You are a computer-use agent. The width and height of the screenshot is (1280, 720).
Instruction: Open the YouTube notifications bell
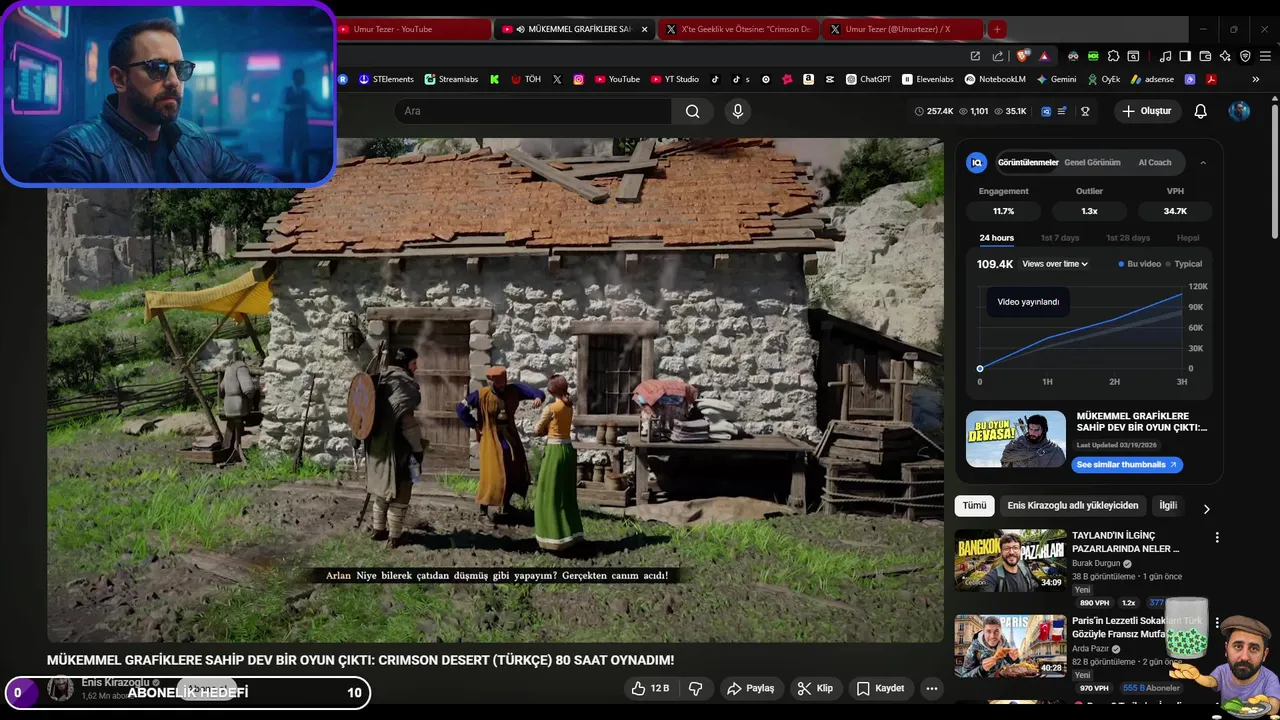tap(1200, 111)
